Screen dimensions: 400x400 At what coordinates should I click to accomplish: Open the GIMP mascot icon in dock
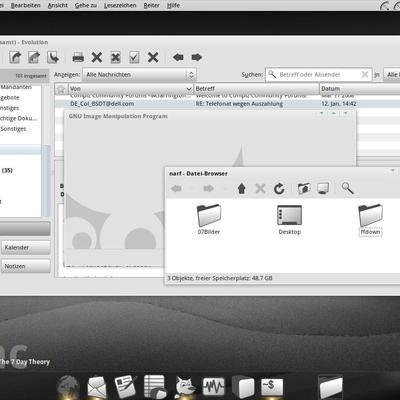point(185,387)
